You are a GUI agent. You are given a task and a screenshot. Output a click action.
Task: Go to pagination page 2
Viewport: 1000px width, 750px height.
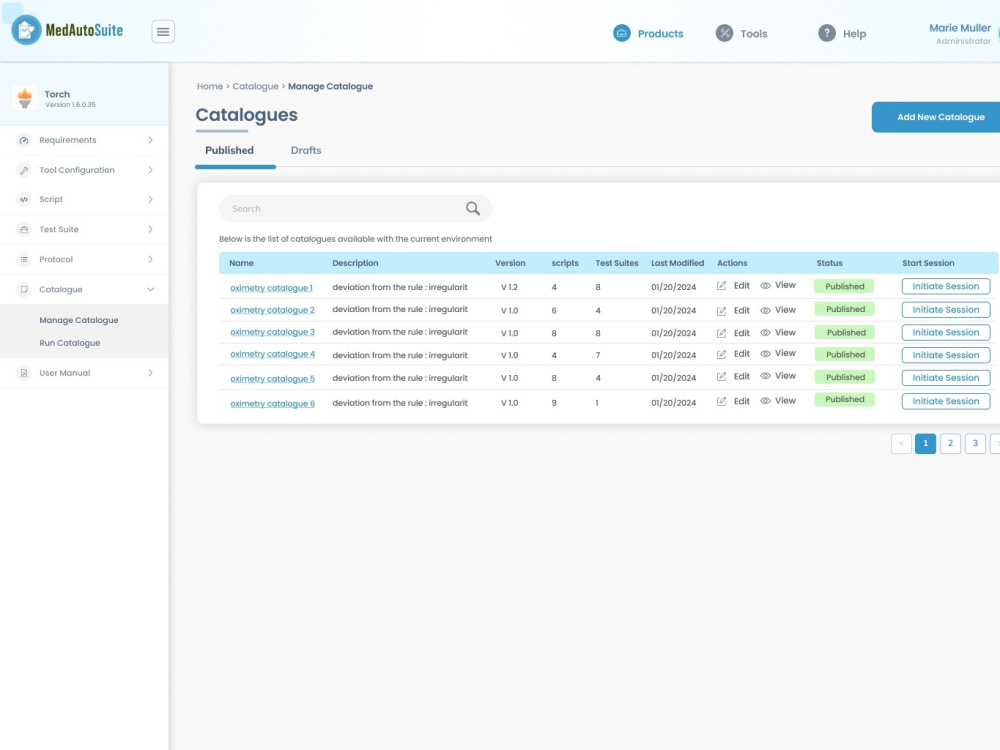pyautogui.click(x=950, y=443)
